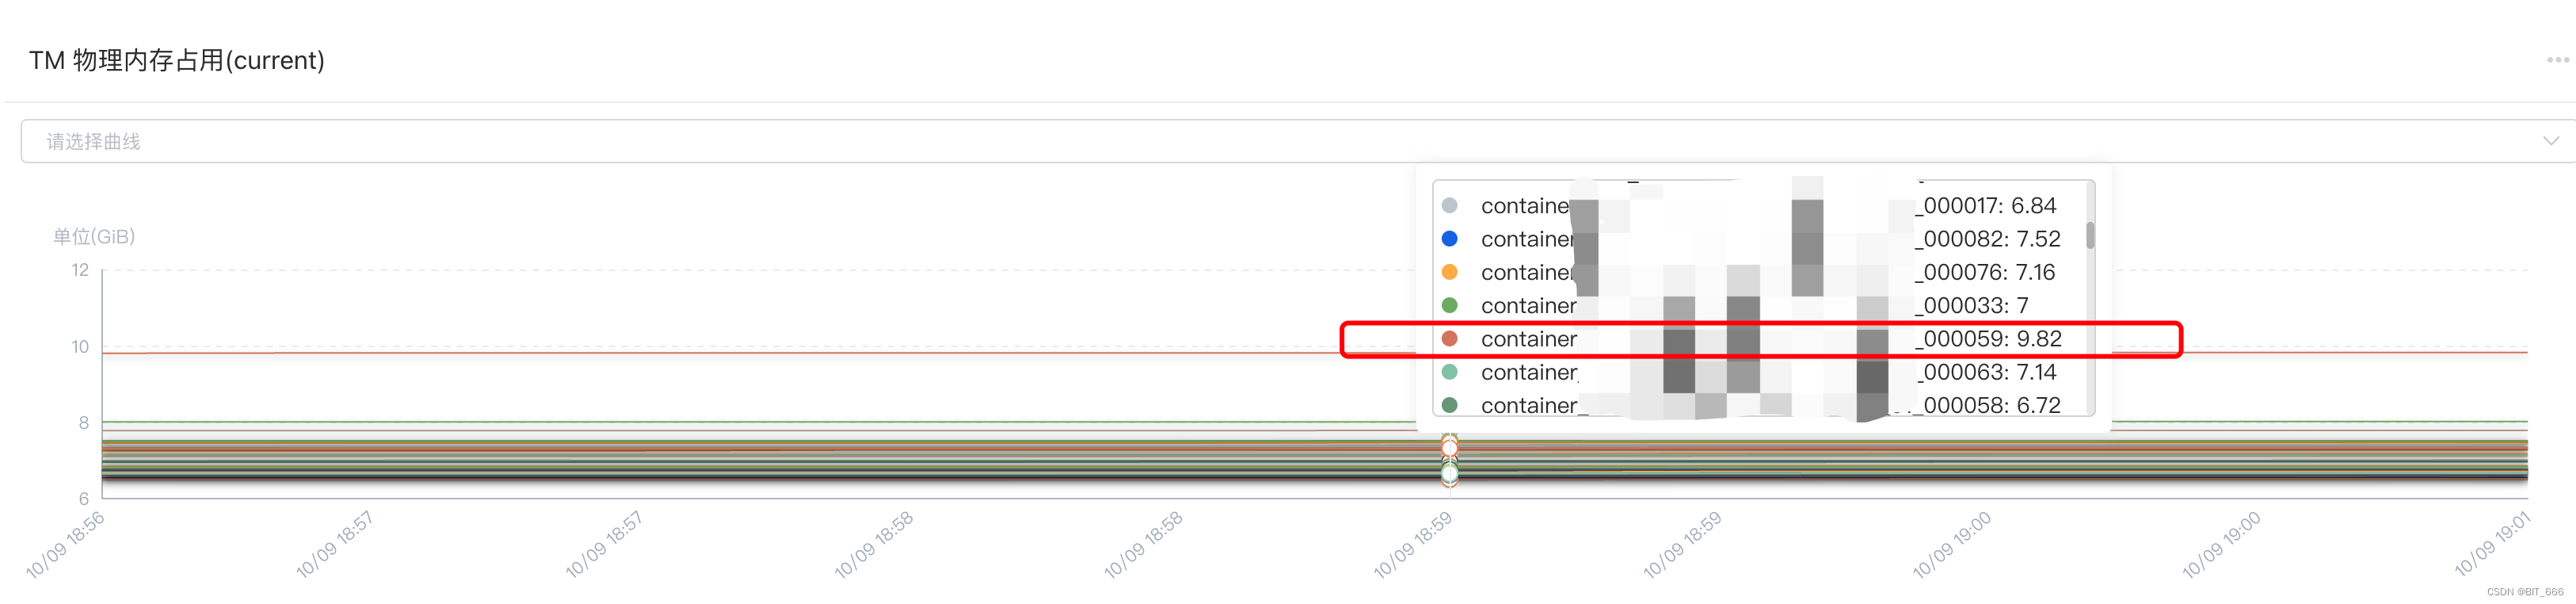Select tooltip value _000033: 7
This screenshot has width=2576, height=604.
(x=1972, y=305)
